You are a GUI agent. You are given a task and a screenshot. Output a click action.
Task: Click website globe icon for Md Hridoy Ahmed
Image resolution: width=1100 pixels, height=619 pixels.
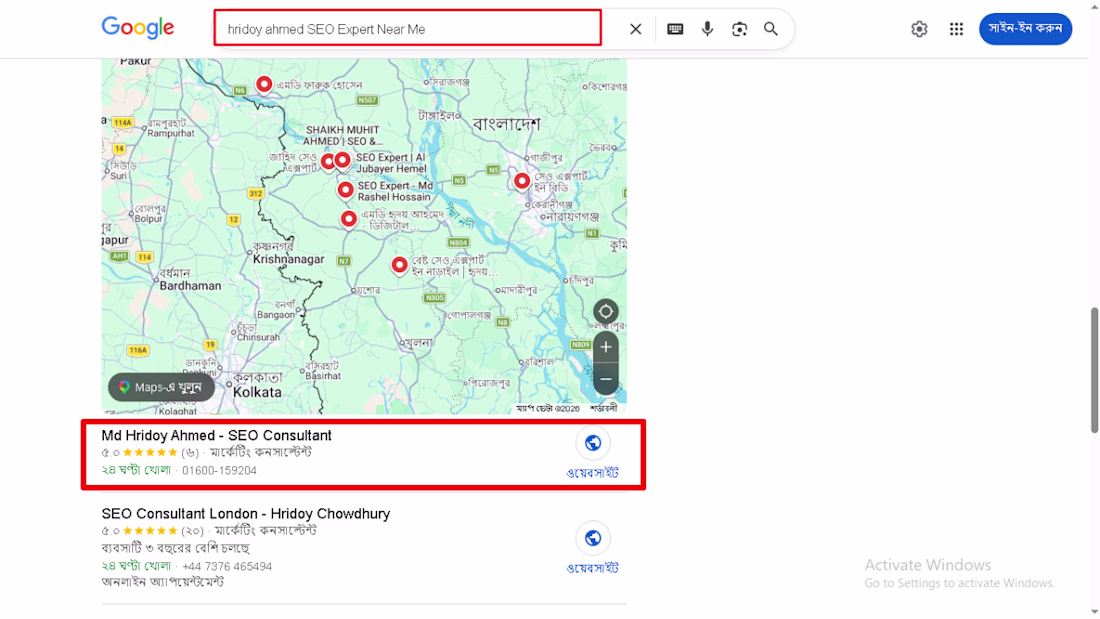(x=593, y=444)
